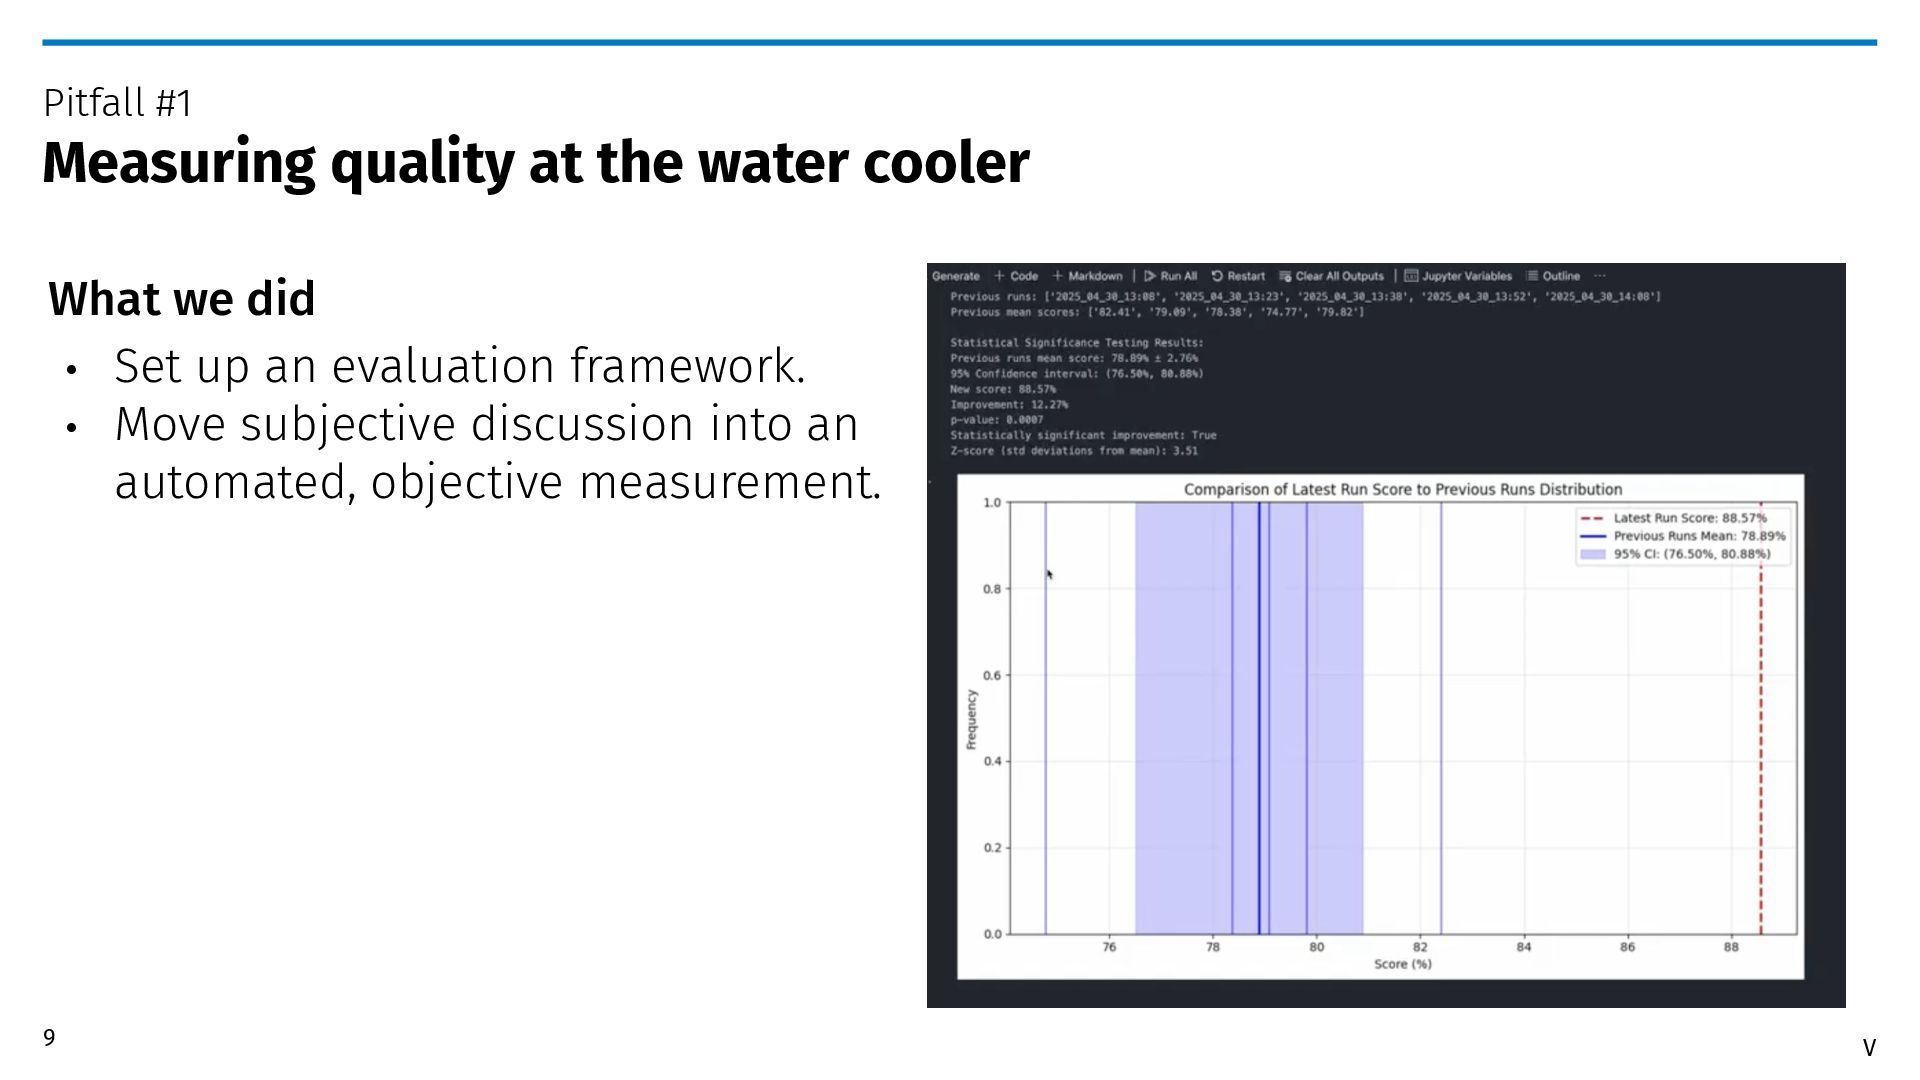
Task: Restart the notebook kernel
Action: pyautogui.click(x=1238, y=276)
